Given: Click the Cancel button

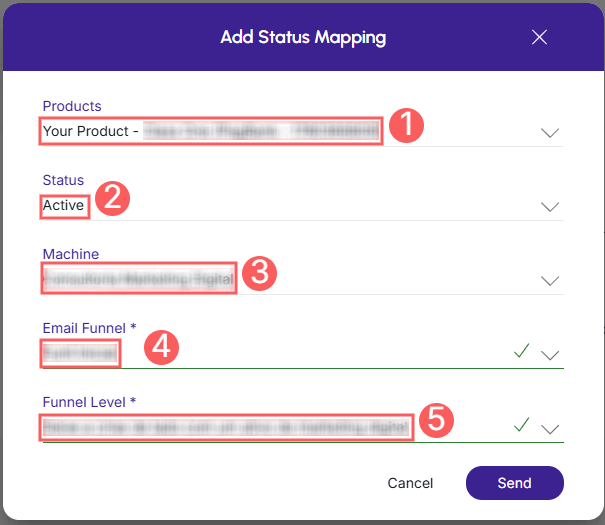Looking at the screenshot, I should coord(410,483).
